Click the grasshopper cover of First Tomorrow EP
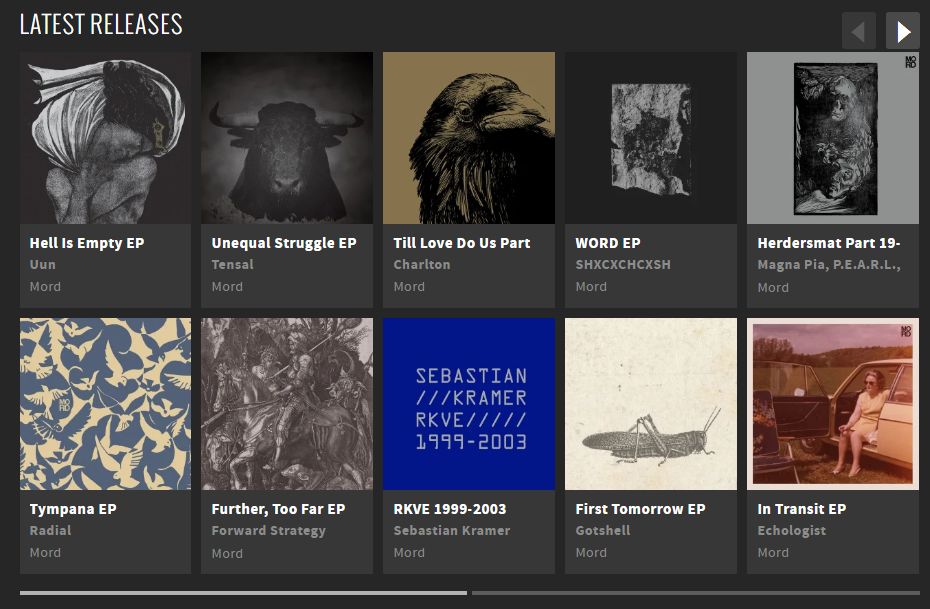Screen dimensions: 930x609 (x=651, y=404)
